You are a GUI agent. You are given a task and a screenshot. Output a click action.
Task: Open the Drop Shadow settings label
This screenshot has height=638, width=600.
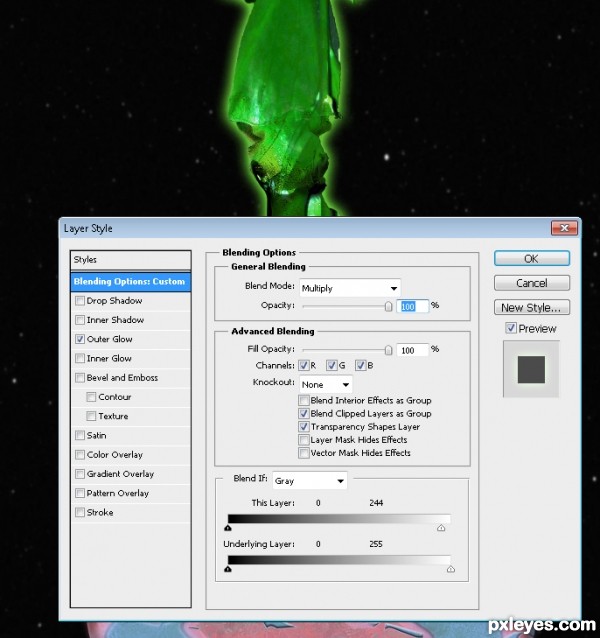click(x=114, y=301)
